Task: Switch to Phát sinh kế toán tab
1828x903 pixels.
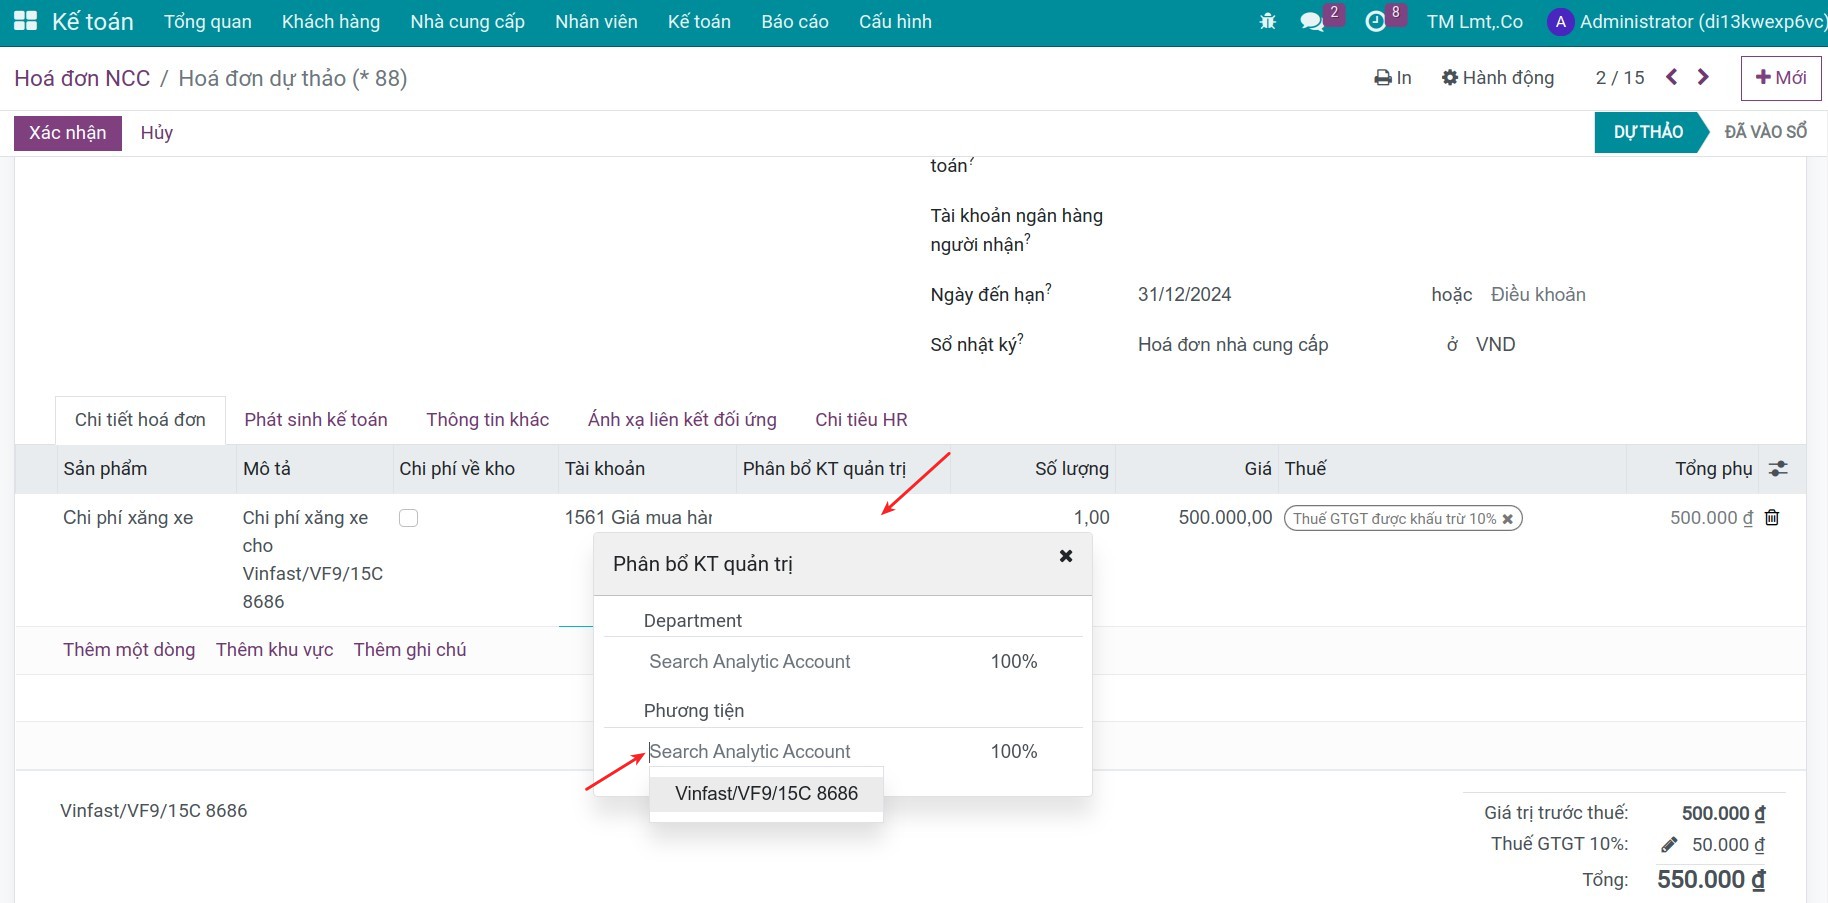Action: 316,420
